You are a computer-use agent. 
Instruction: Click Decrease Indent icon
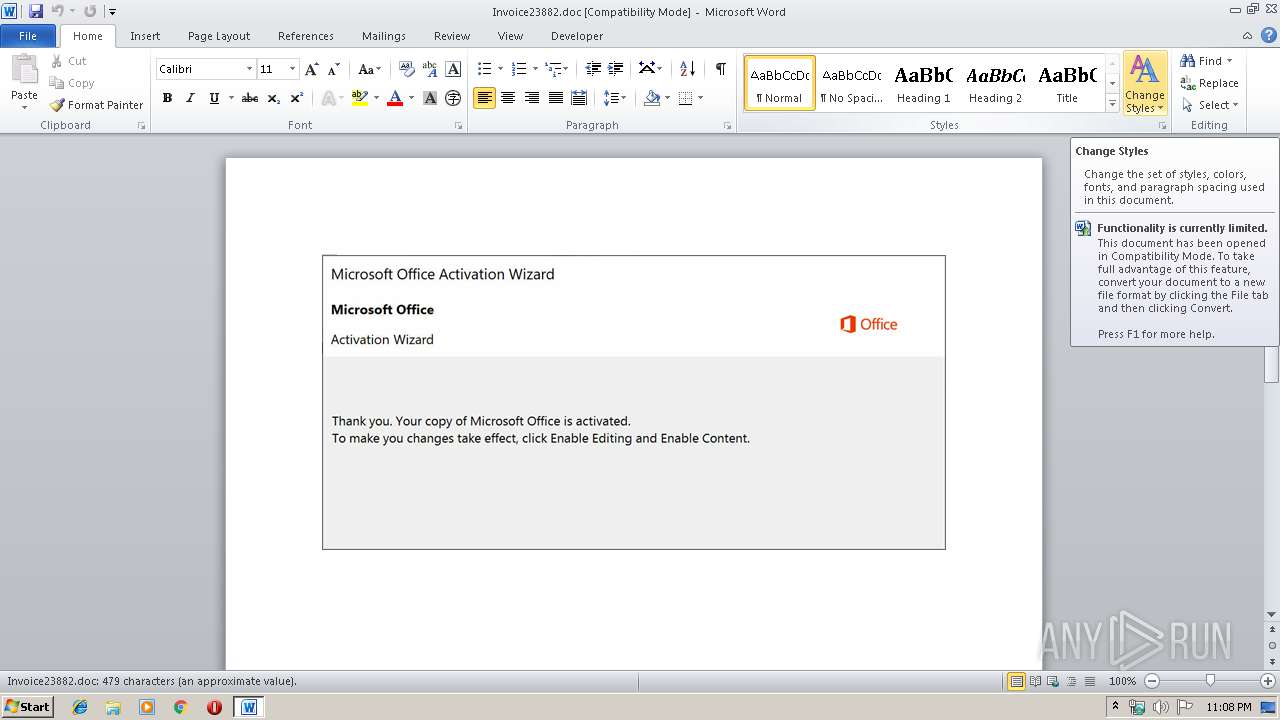pyautogui.click(x=593, y=69)
